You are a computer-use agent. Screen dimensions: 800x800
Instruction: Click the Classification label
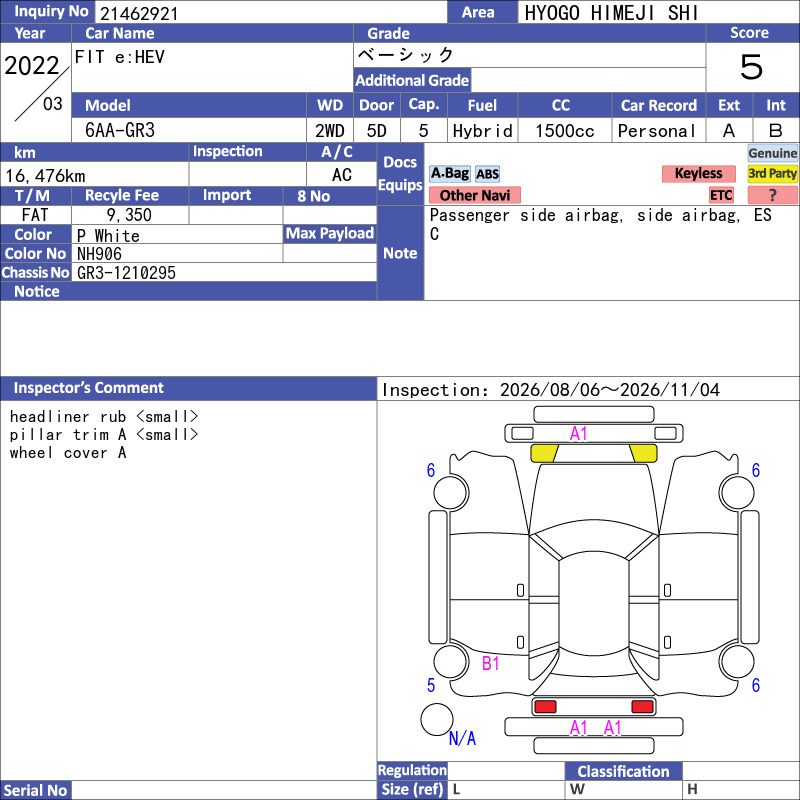click(x=623, y=771)
